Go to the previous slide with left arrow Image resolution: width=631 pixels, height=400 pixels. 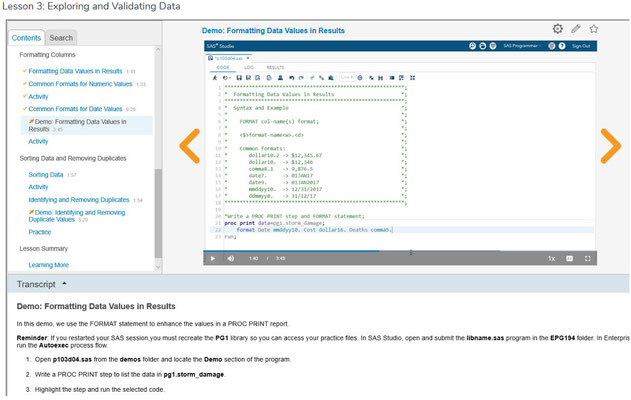pyautogui.click(x=190, y=146)
